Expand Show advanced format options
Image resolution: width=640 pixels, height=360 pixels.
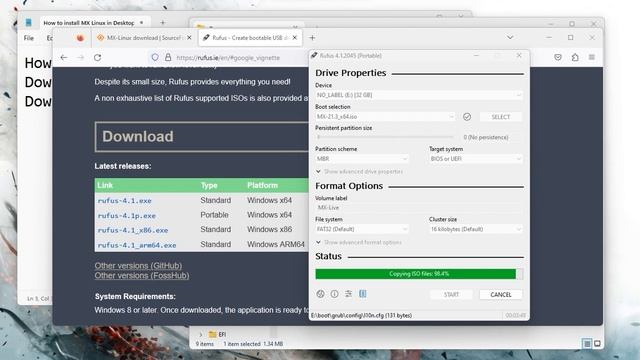(359, 242)
